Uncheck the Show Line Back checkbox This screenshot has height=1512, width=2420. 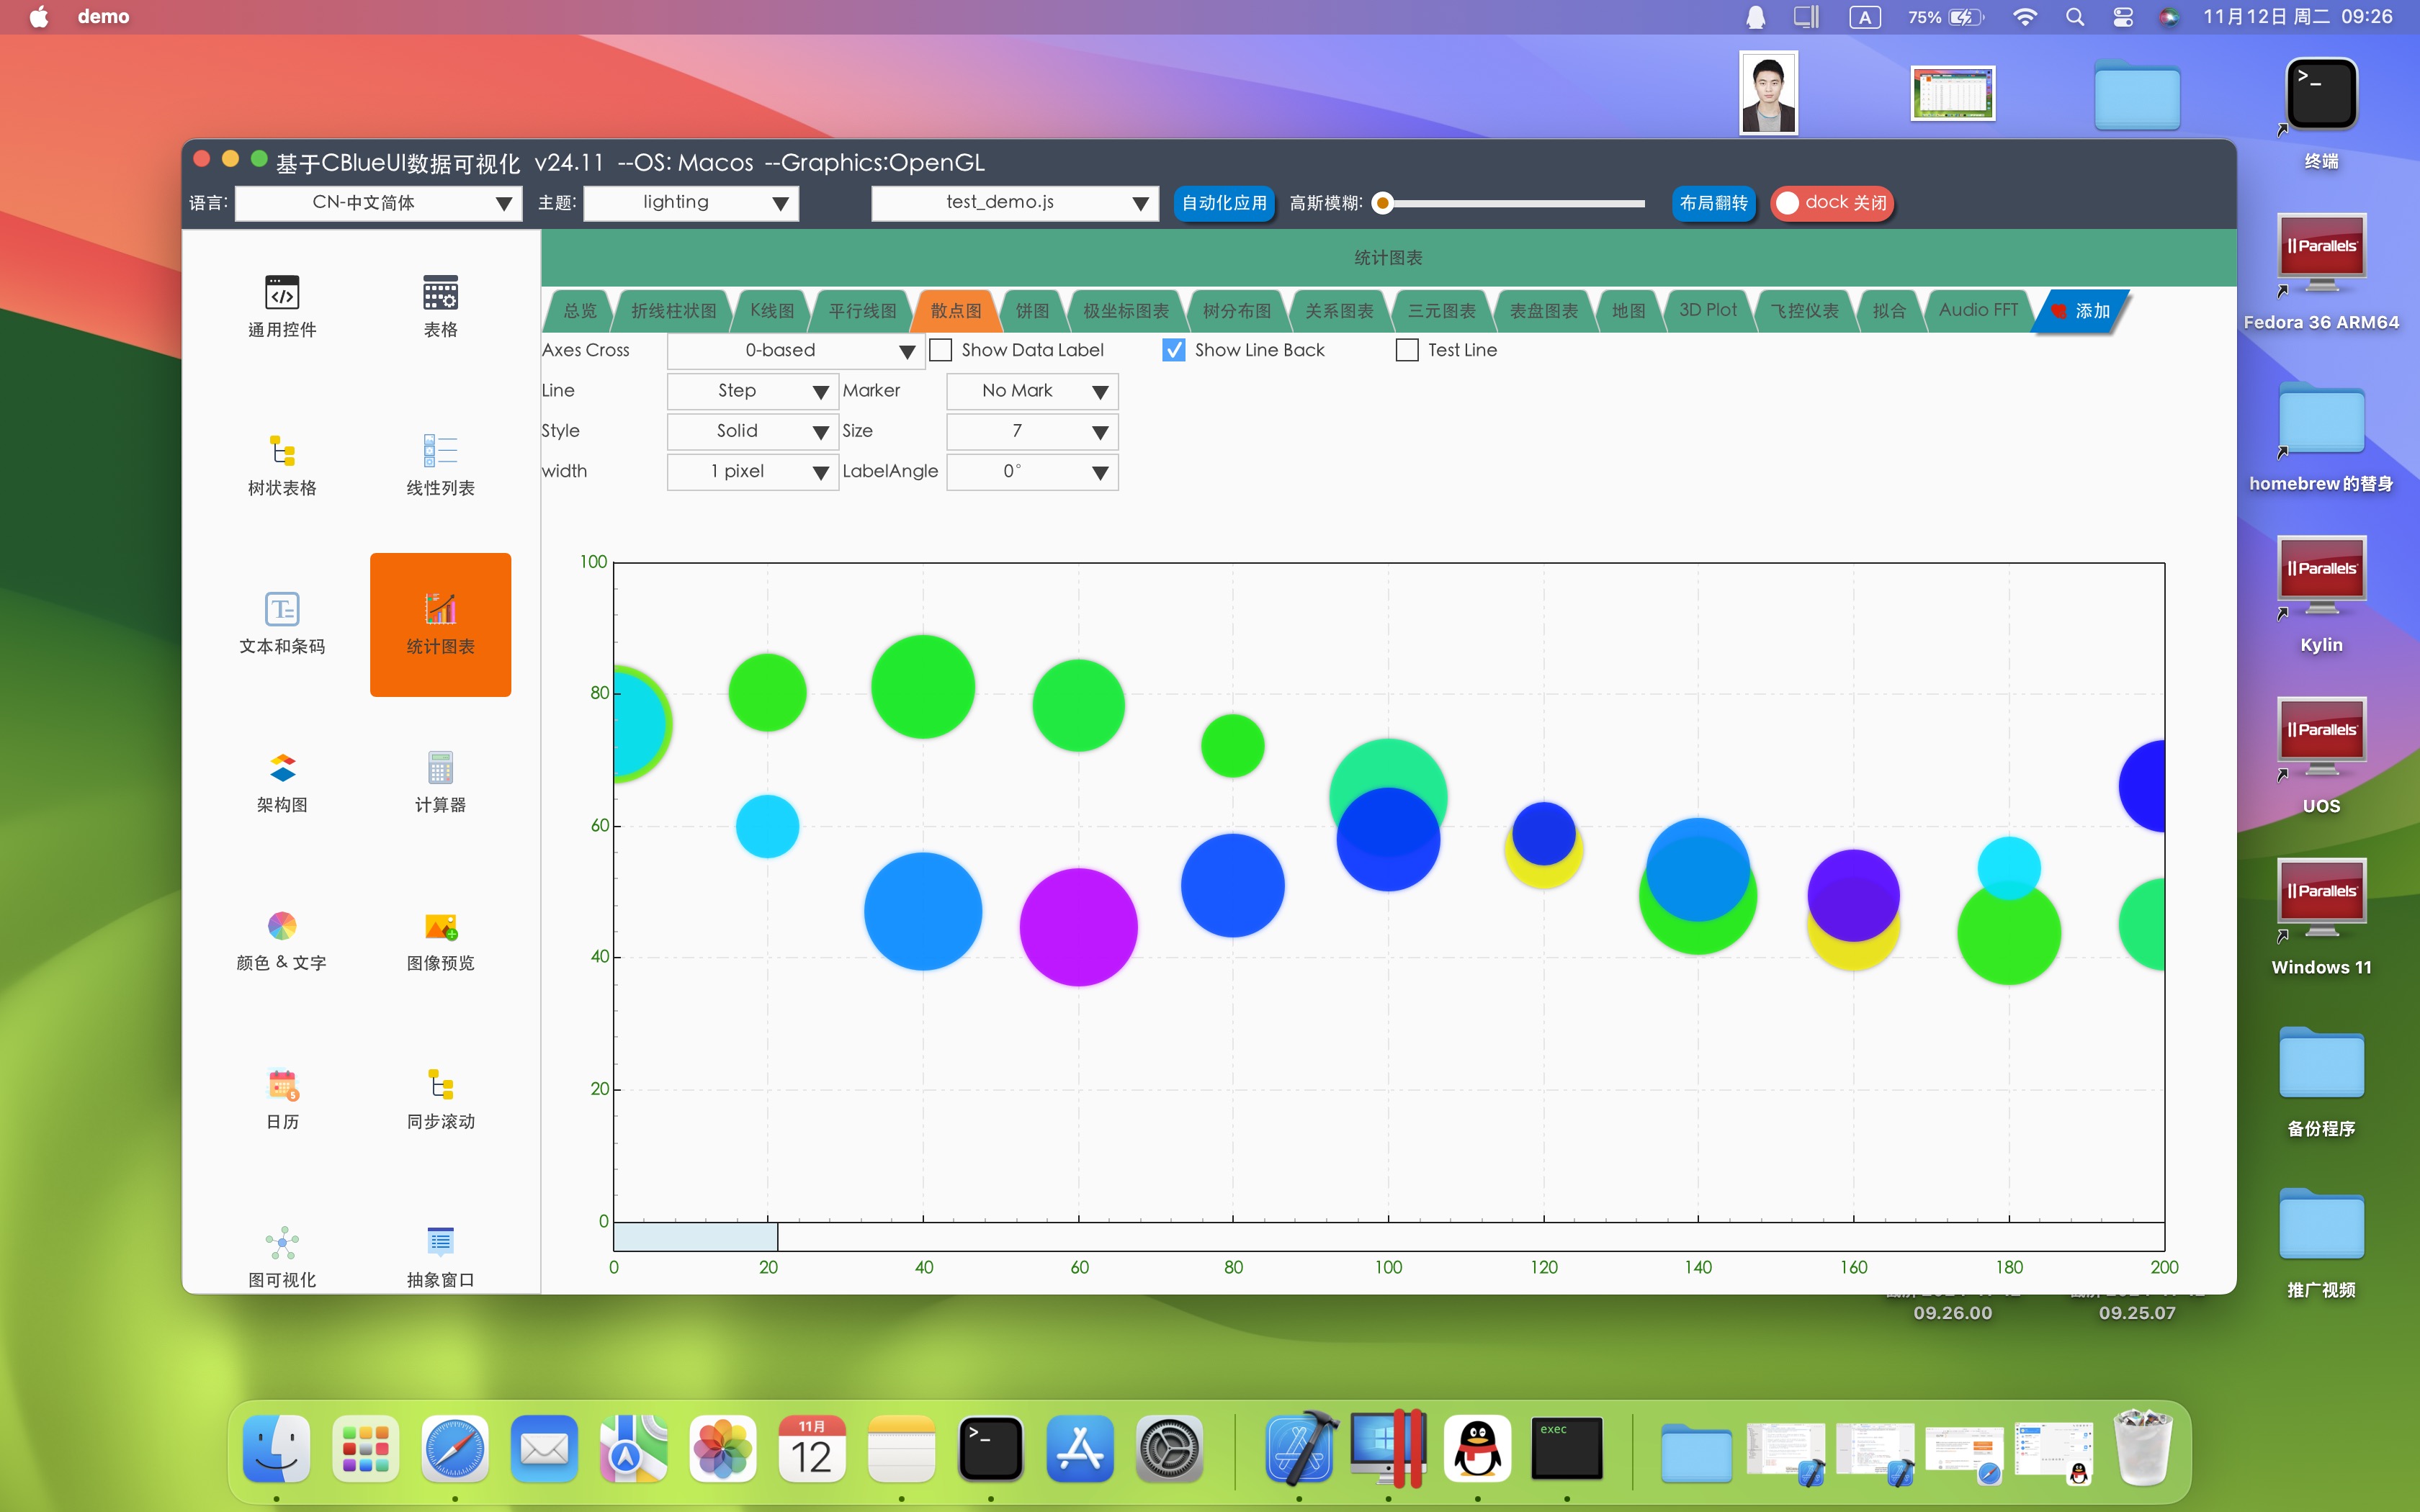click(x=1174, y=350)
